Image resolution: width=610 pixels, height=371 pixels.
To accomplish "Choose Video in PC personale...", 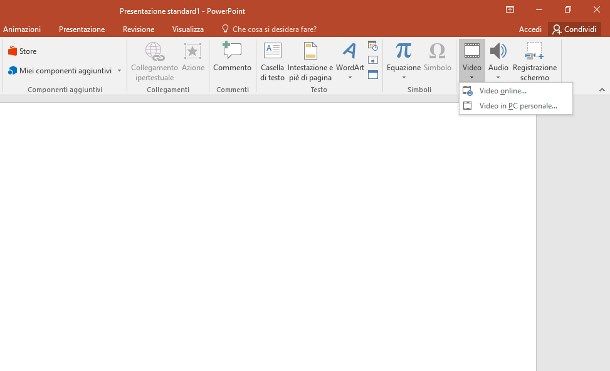I will [x=516, y=106].
